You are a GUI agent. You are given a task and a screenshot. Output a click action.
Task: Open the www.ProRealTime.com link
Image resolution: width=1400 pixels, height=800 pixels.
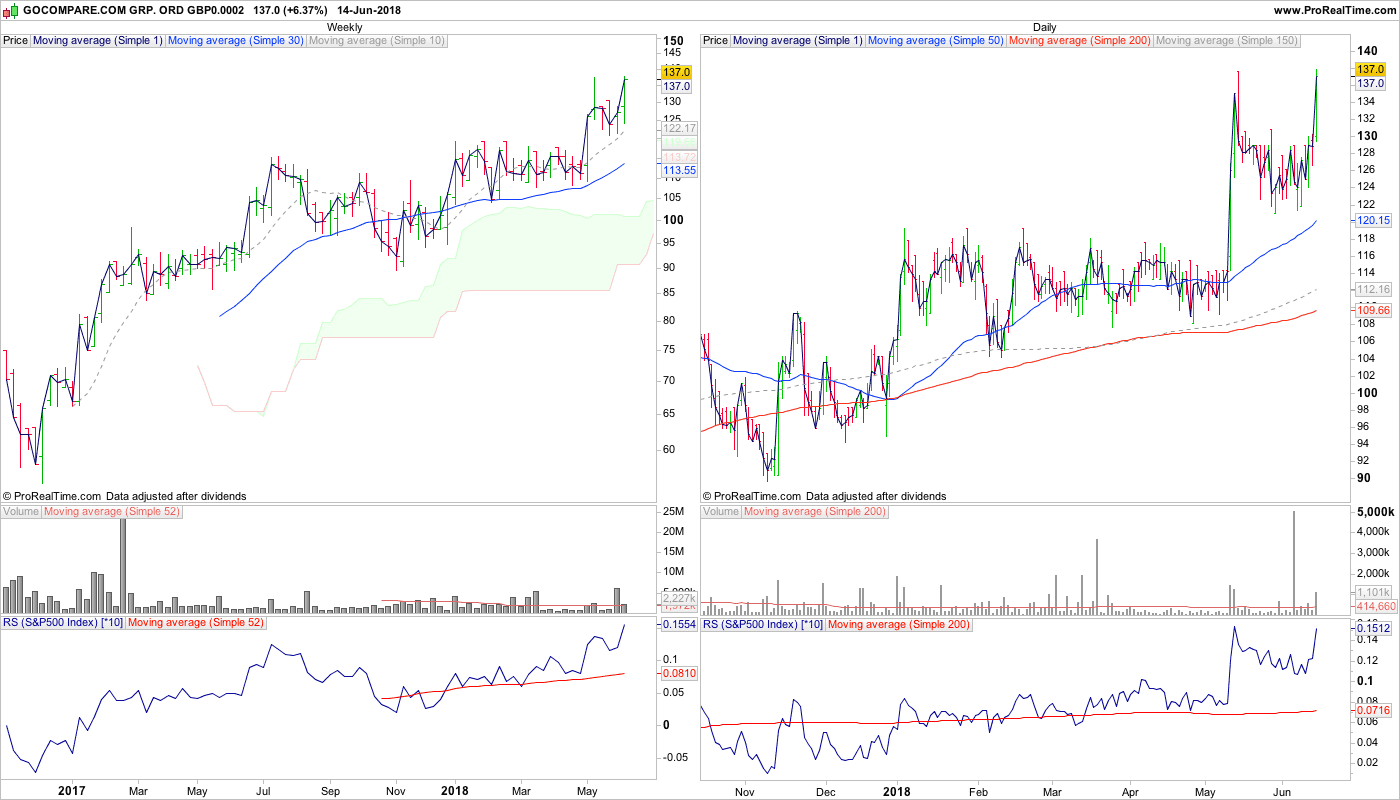(1335, 10)
